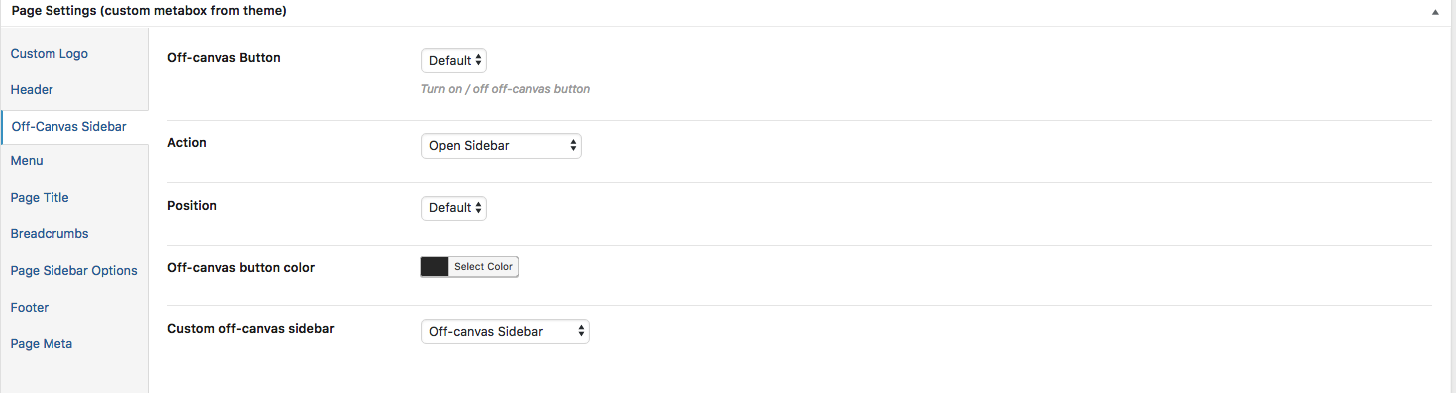Open the Page Meta tab
The height and width of the screenshot is (393, 1456).
pyautogui.click(x=41, y=343)
